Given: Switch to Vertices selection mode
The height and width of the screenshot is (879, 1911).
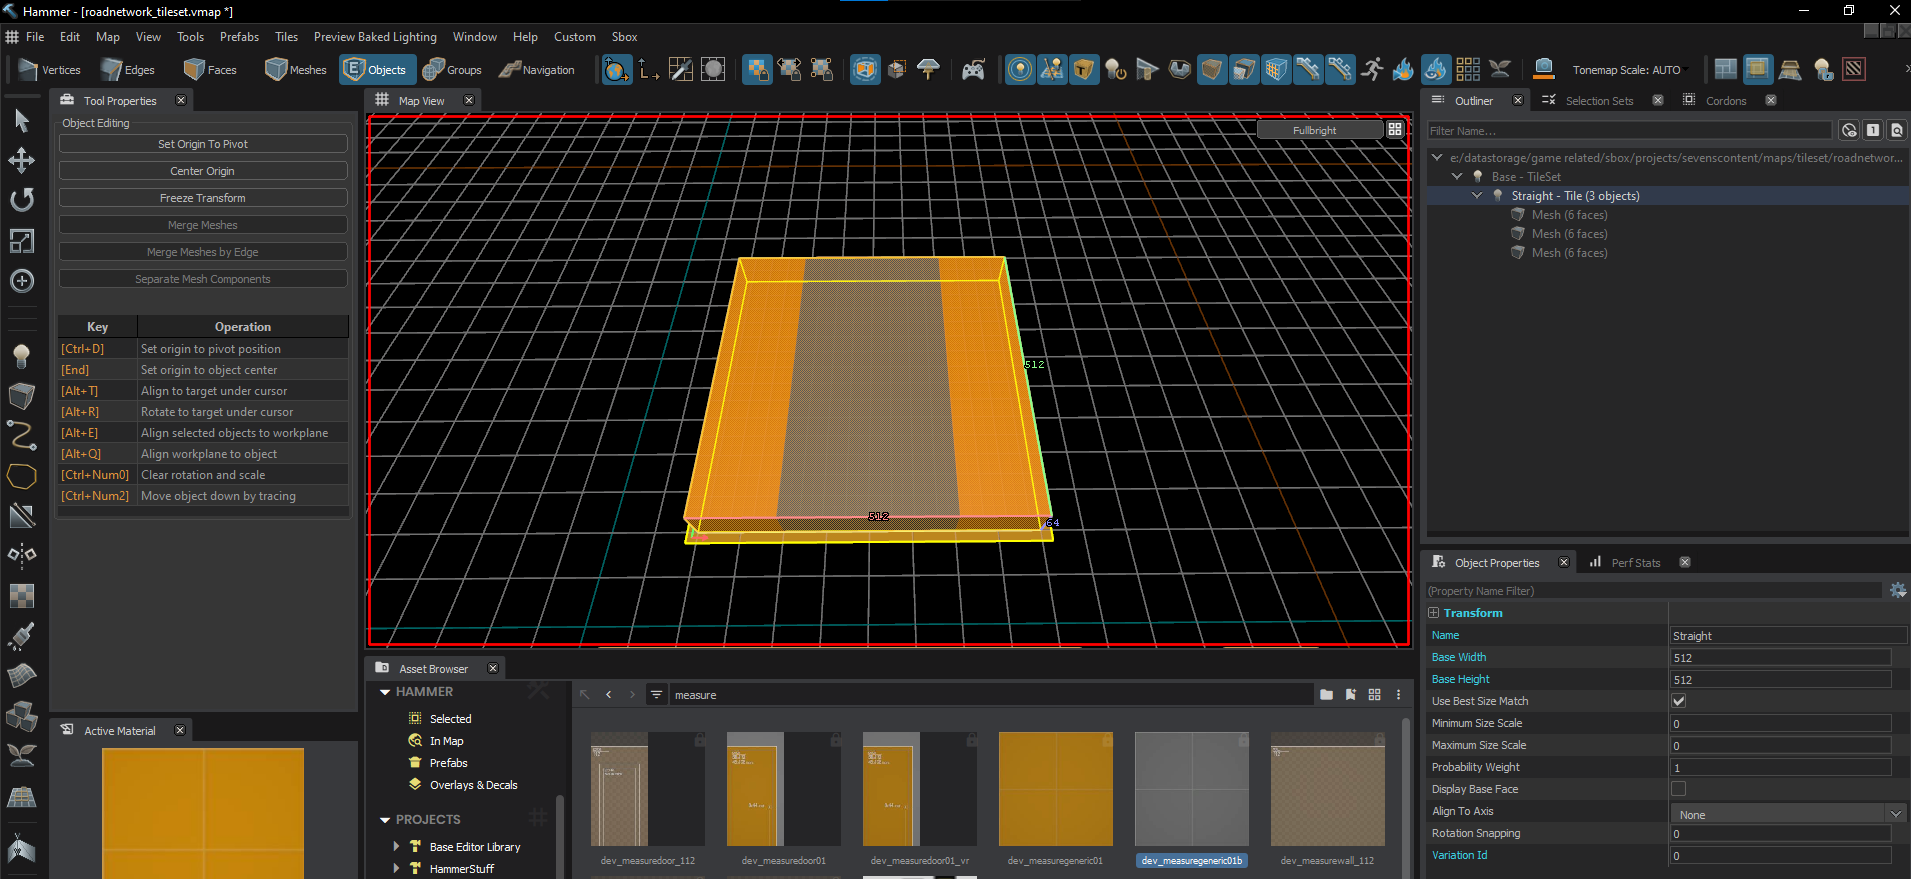Looking at the screenshot, I should [x=50, y=70].
